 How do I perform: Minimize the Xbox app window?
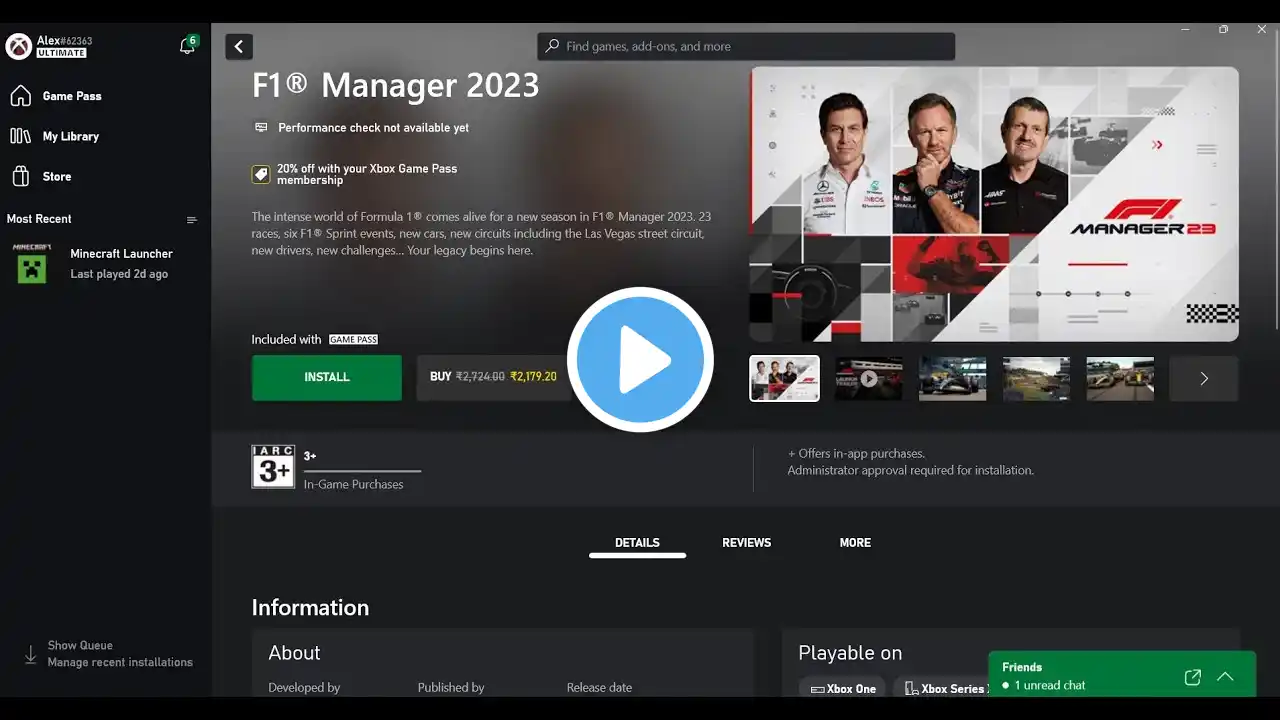coord(1185,29)
